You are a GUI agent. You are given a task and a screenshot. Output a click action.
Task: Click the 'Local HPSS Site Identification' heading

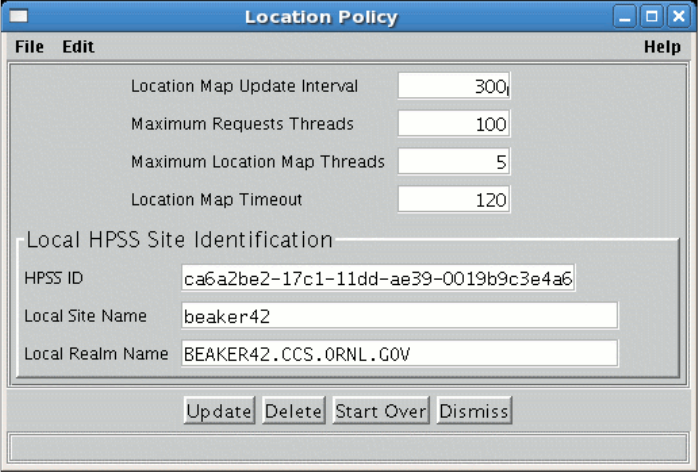[179, 240]
